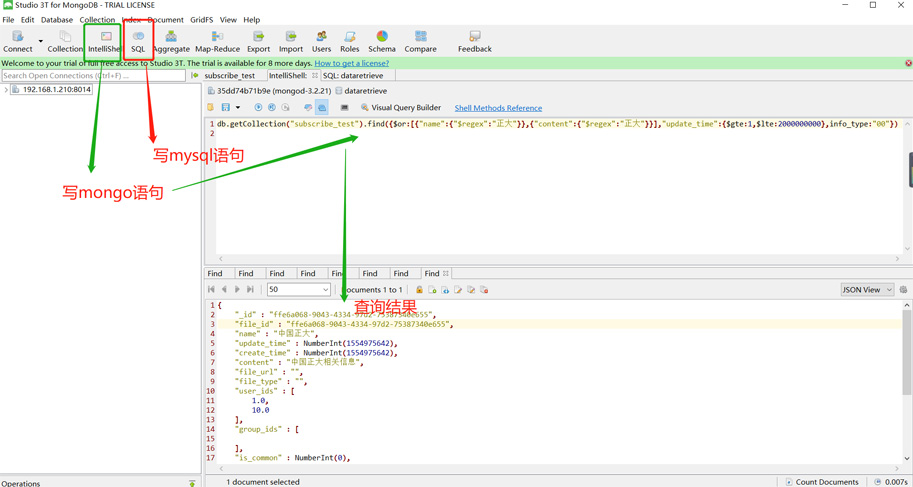Toggle the read-only lock in results toolbar

[419, 290]
